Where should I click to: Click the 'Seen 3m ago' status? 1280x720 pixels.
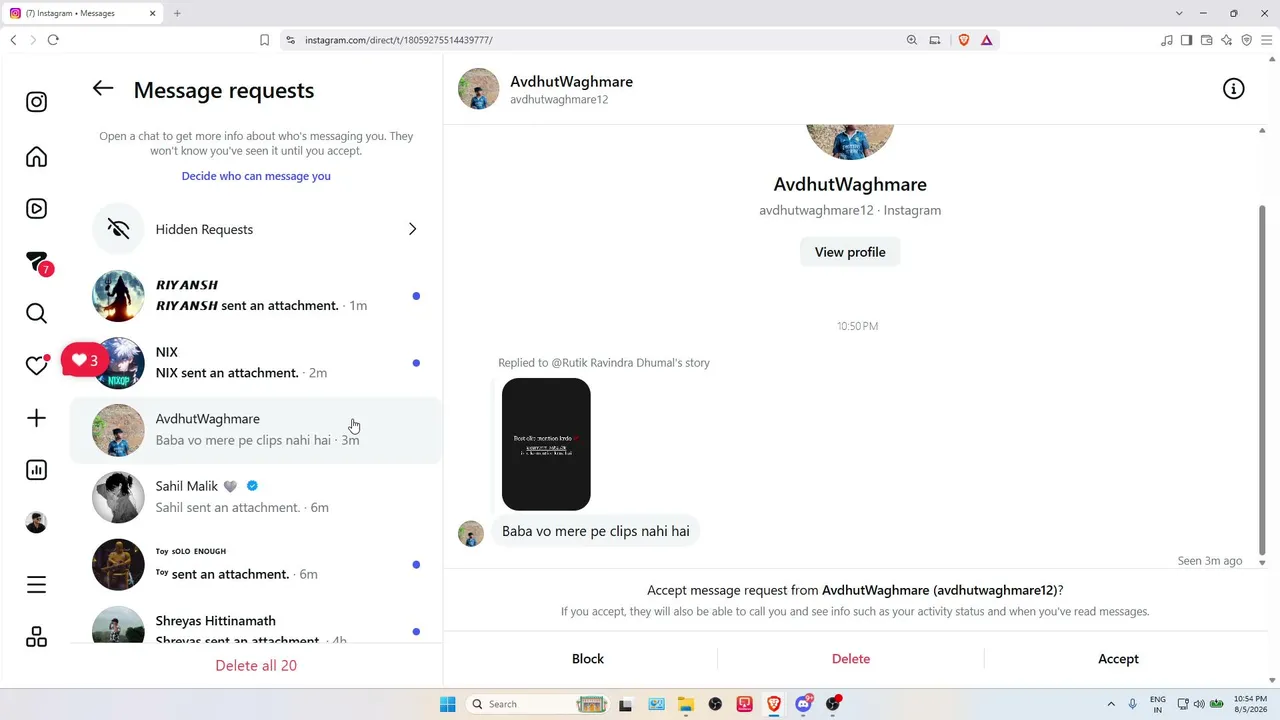click(x=1210, y=561)
